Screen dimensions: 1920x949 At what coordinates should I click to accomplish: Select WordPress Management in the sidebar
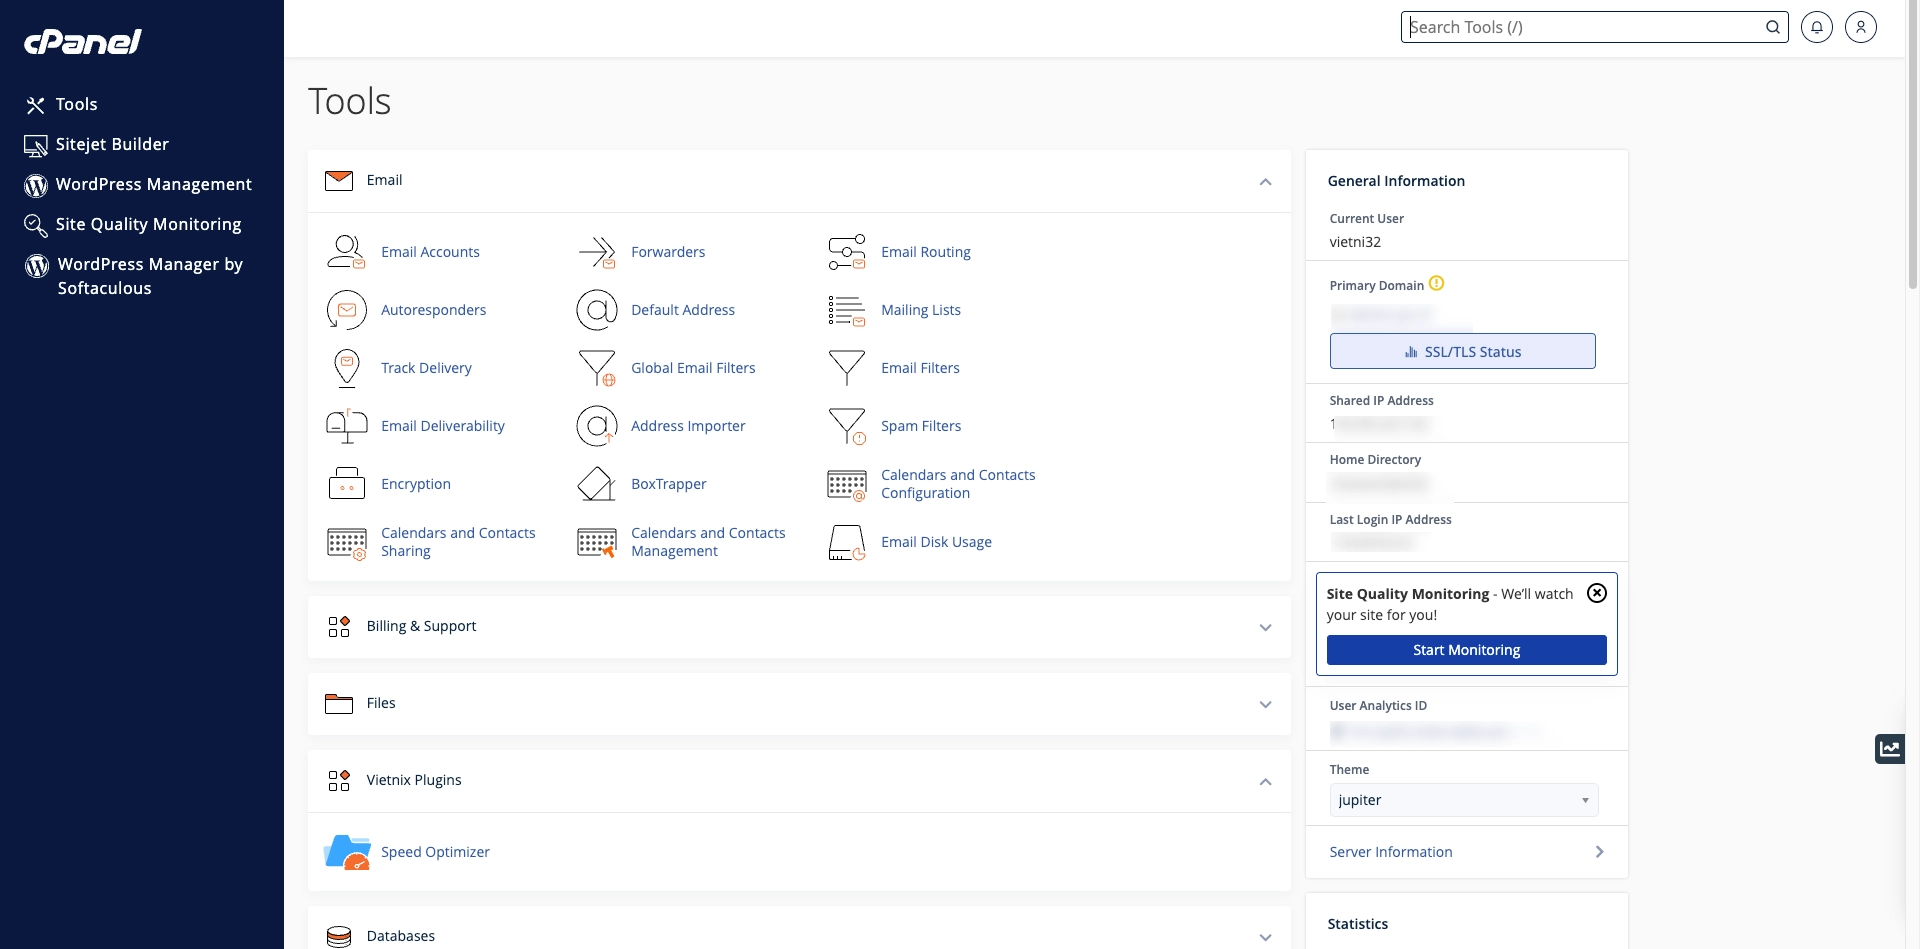coord(152,184)
